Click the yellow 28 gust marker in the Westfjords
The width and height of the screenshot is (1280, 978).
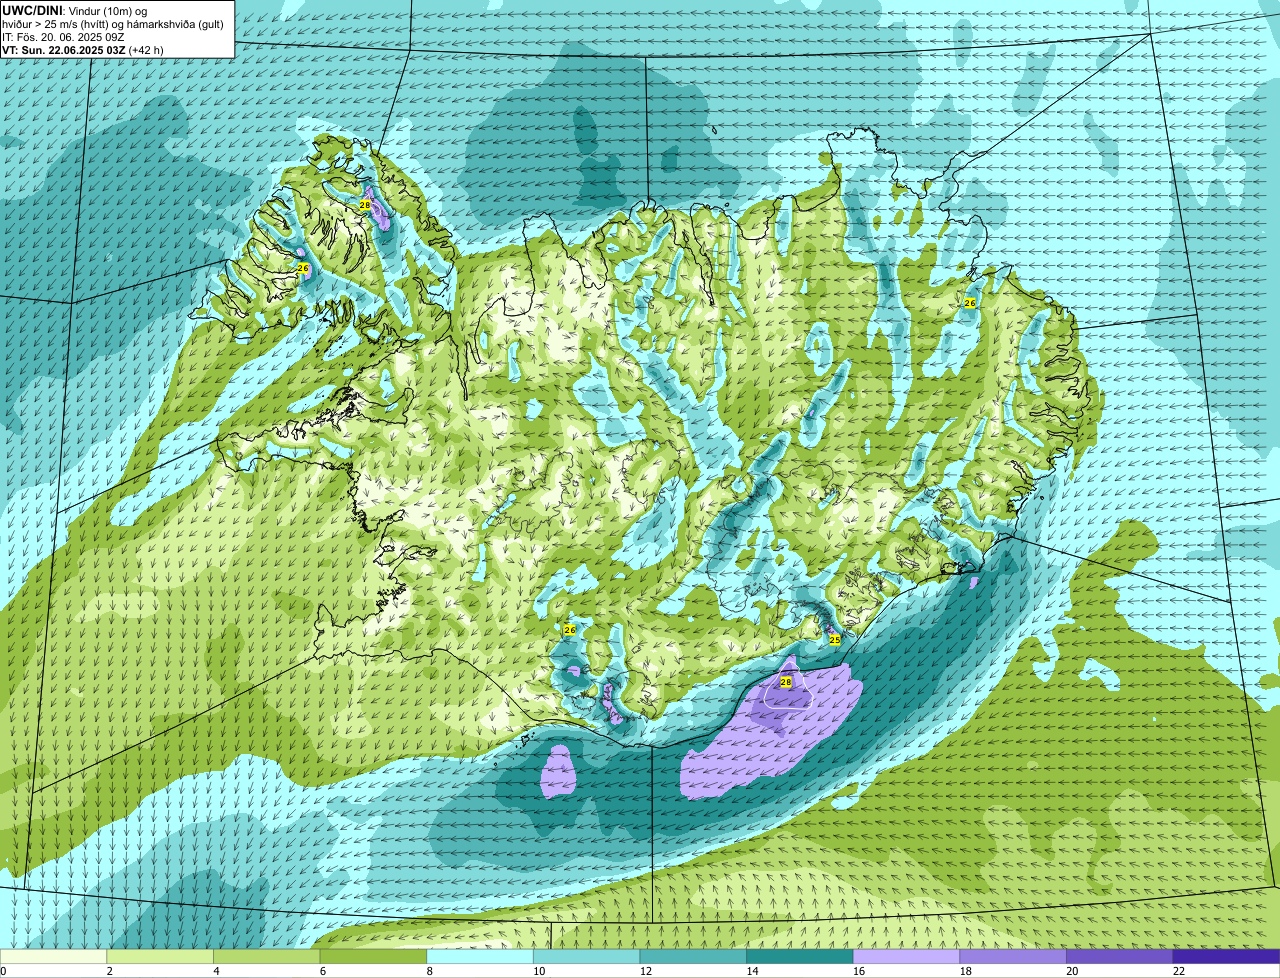365,205
